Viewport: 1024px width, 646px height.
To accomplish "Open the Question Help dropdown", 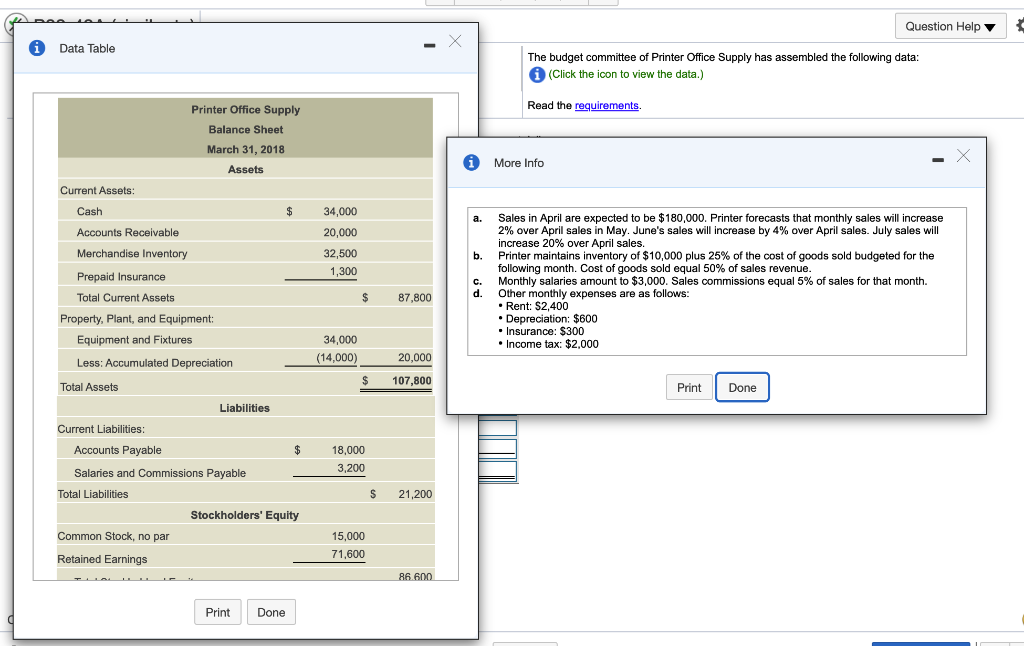I will click(950, 26).
